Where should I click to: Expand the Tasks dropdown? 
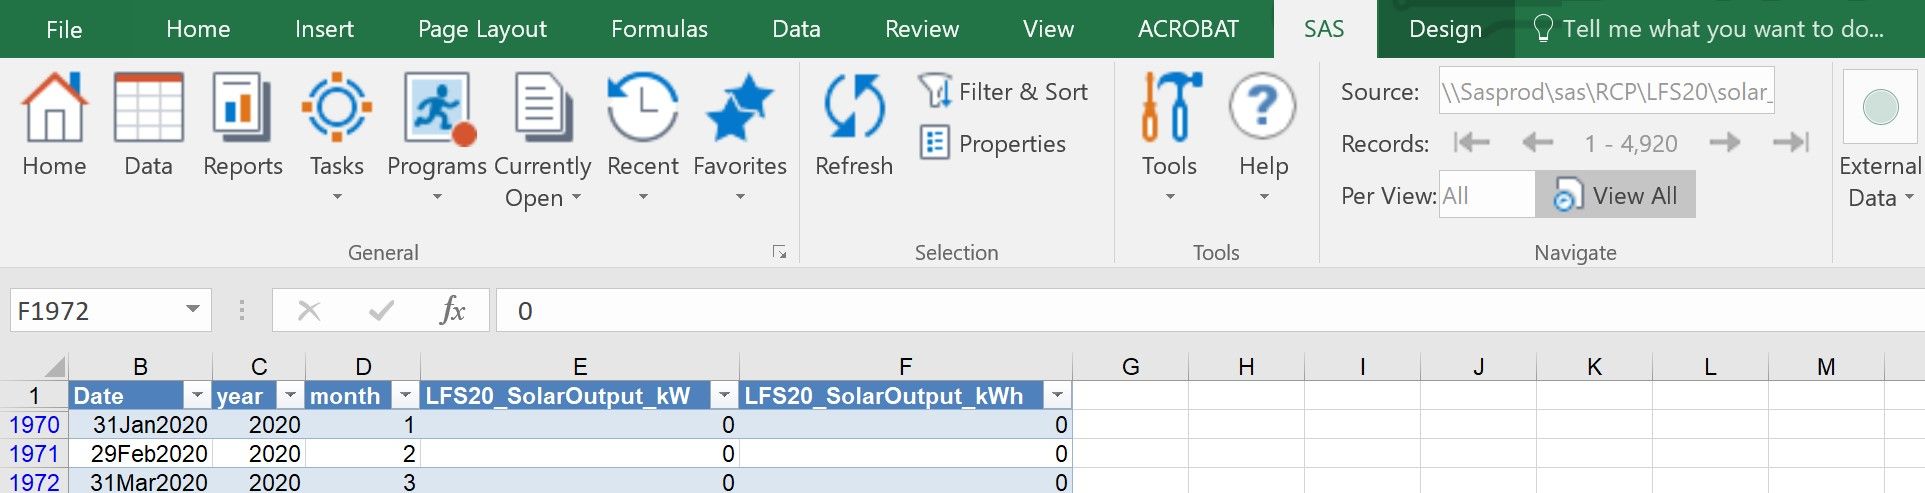pyautogui.click(x=337, y=196)
